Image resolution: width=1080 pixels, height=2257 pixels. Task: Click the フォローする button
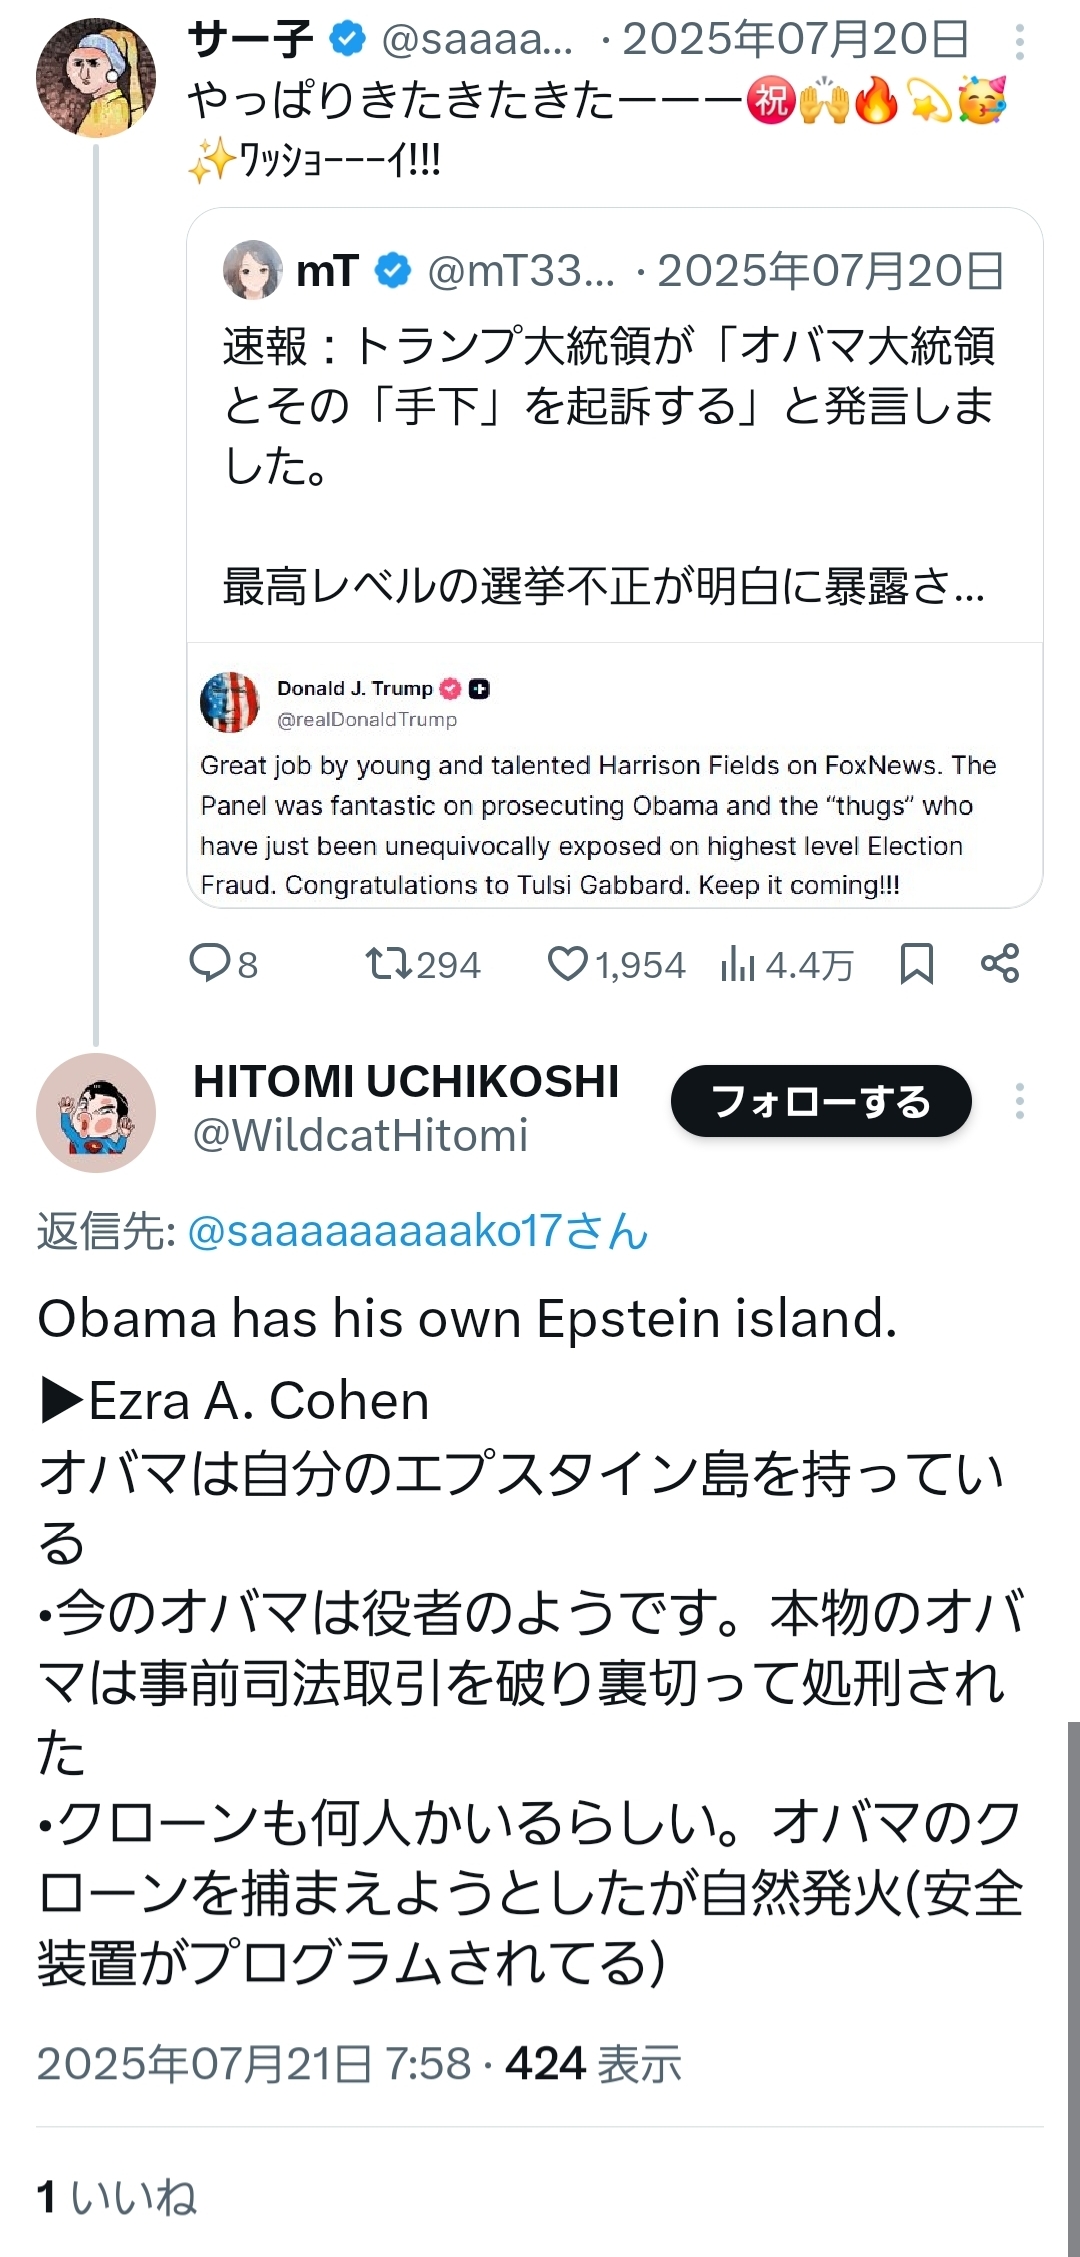(x=821, y=1101)
